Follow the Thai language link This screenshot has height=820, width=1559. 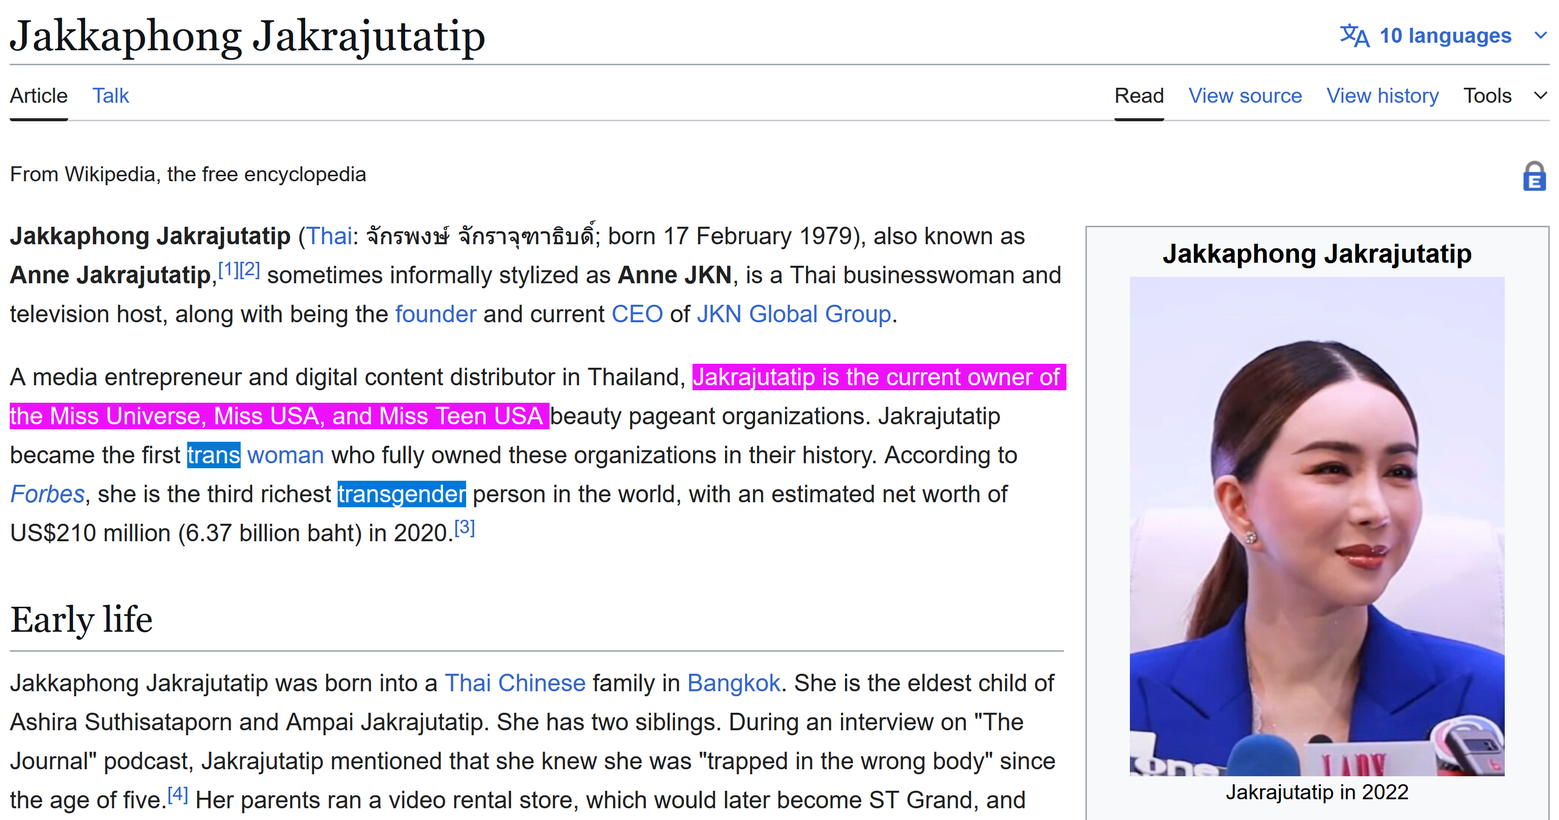pyautogui.click(x=329, y=237)
